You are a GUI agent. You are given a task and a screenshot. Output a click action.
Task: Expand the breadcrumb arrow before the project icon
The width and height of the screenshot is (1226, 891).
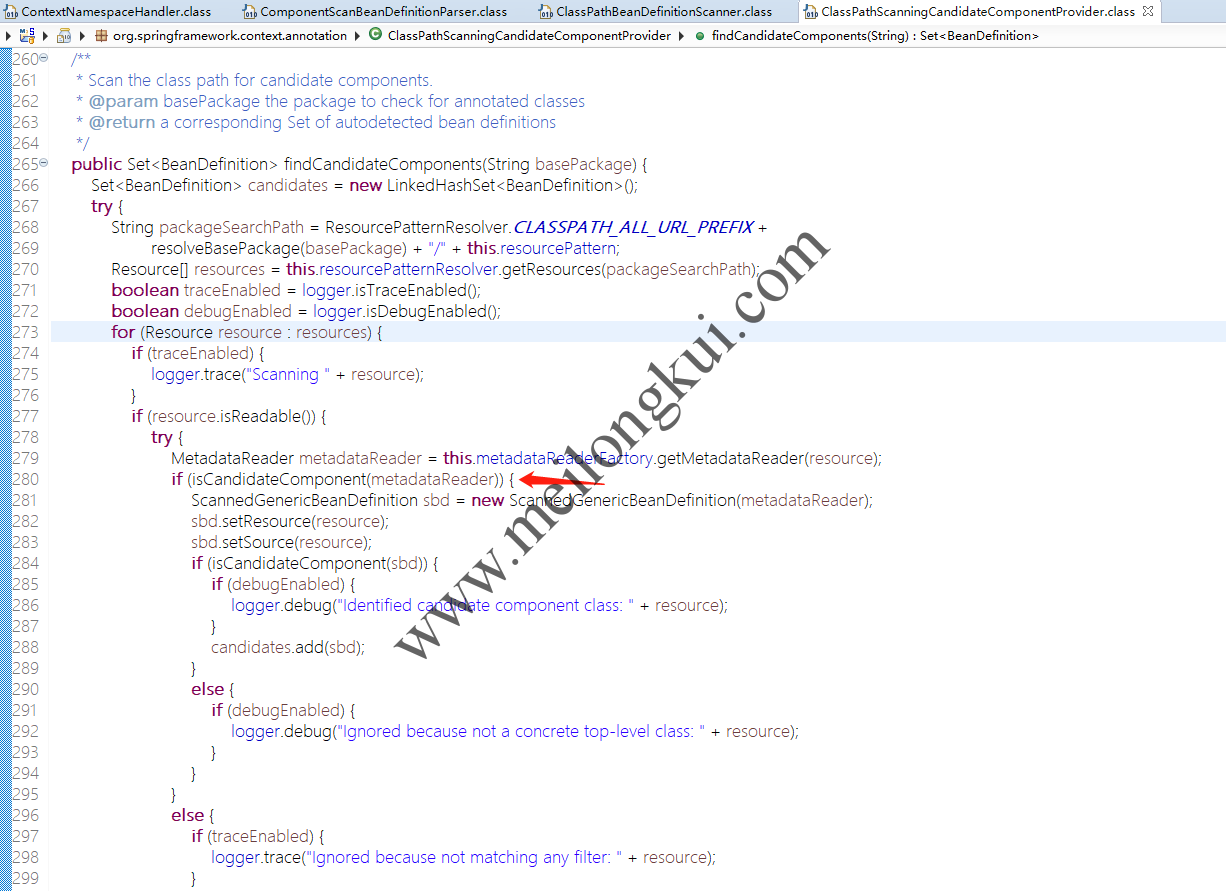8,36
